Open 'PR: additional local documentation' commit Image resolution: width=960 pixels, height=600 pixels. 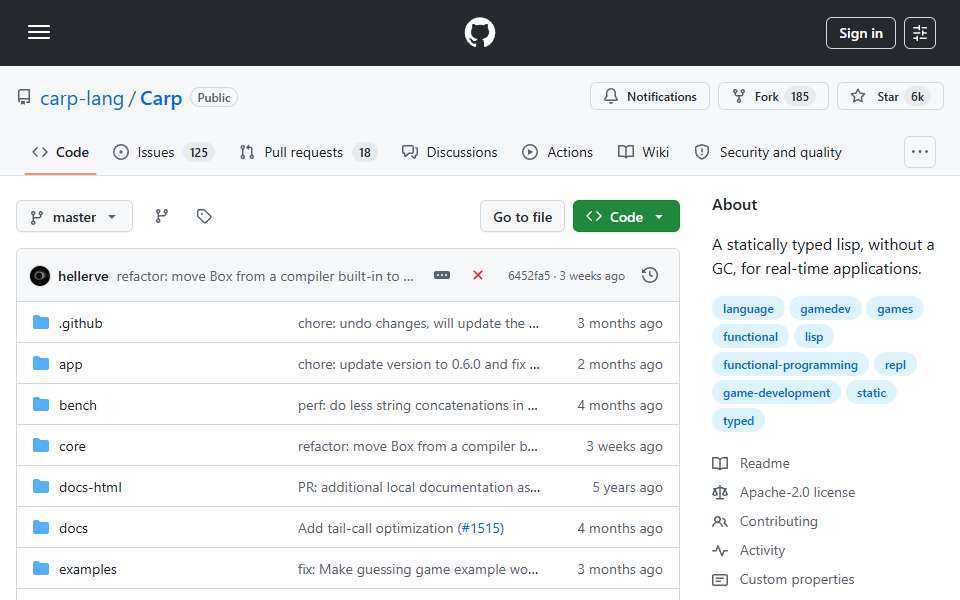pos(419,487)
